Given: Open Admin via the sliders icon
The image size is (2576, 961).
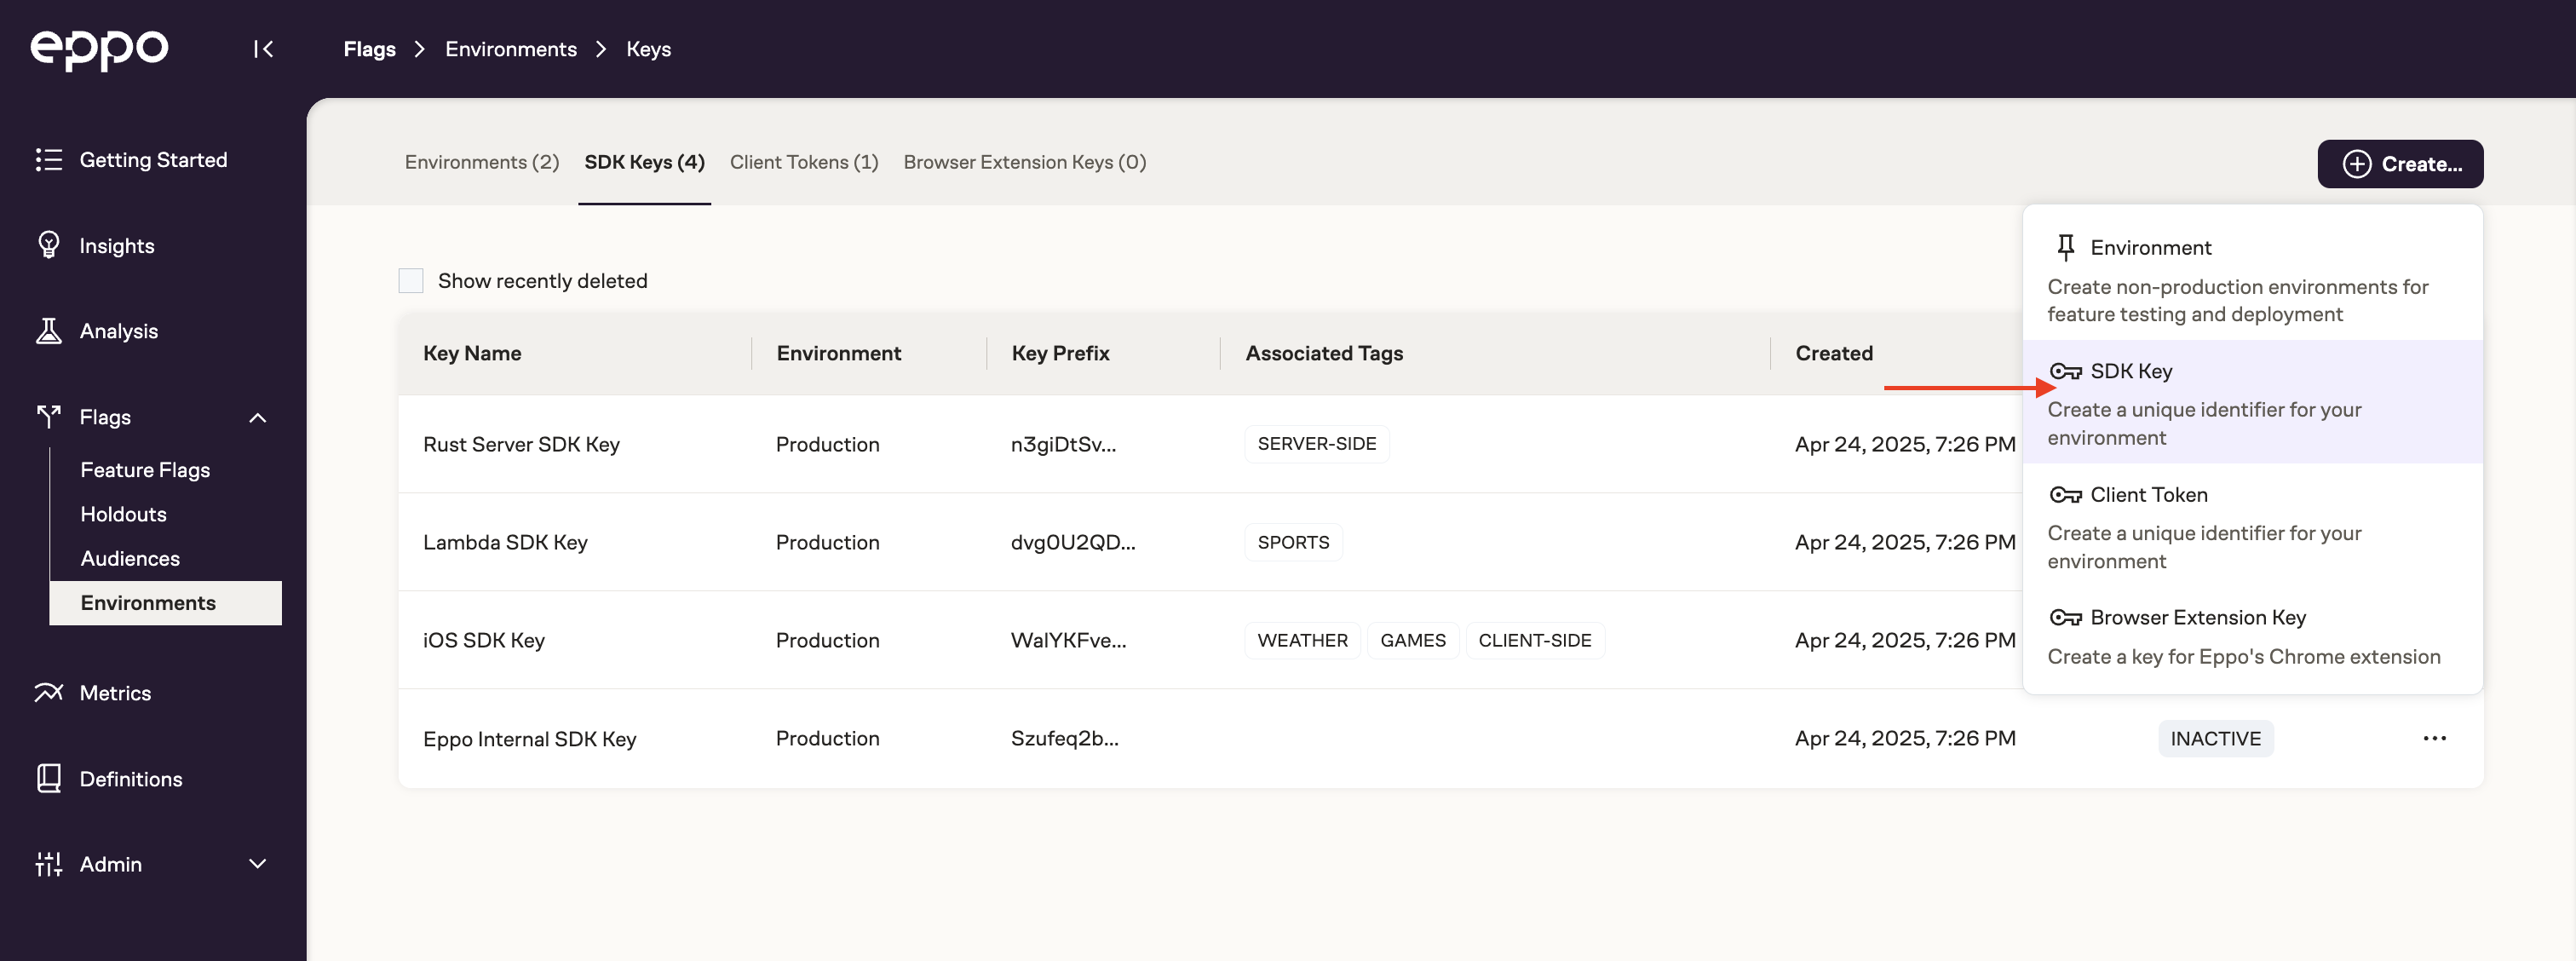Looking at the screenshot, I should (49, 864).
